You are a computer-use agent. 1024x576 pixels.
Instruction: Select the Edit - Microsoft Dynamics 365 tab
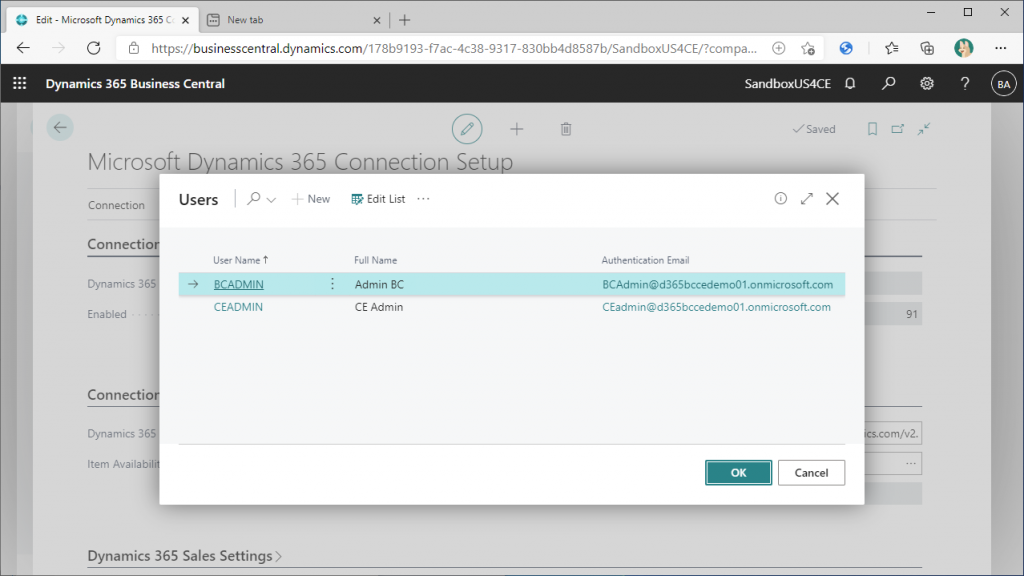(103, 20)
